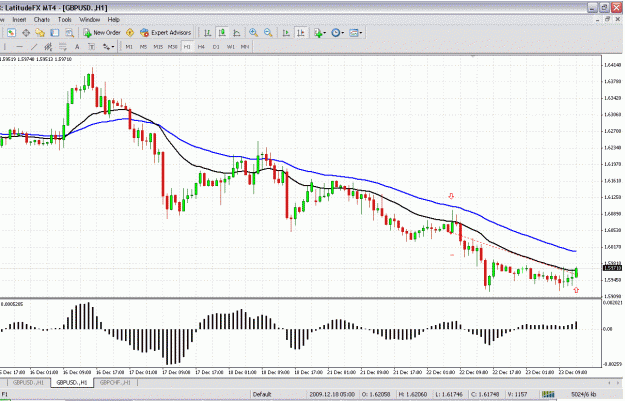Select the Text tool A icon
Viewport: 625px width, 401px height.
point(77,47)
